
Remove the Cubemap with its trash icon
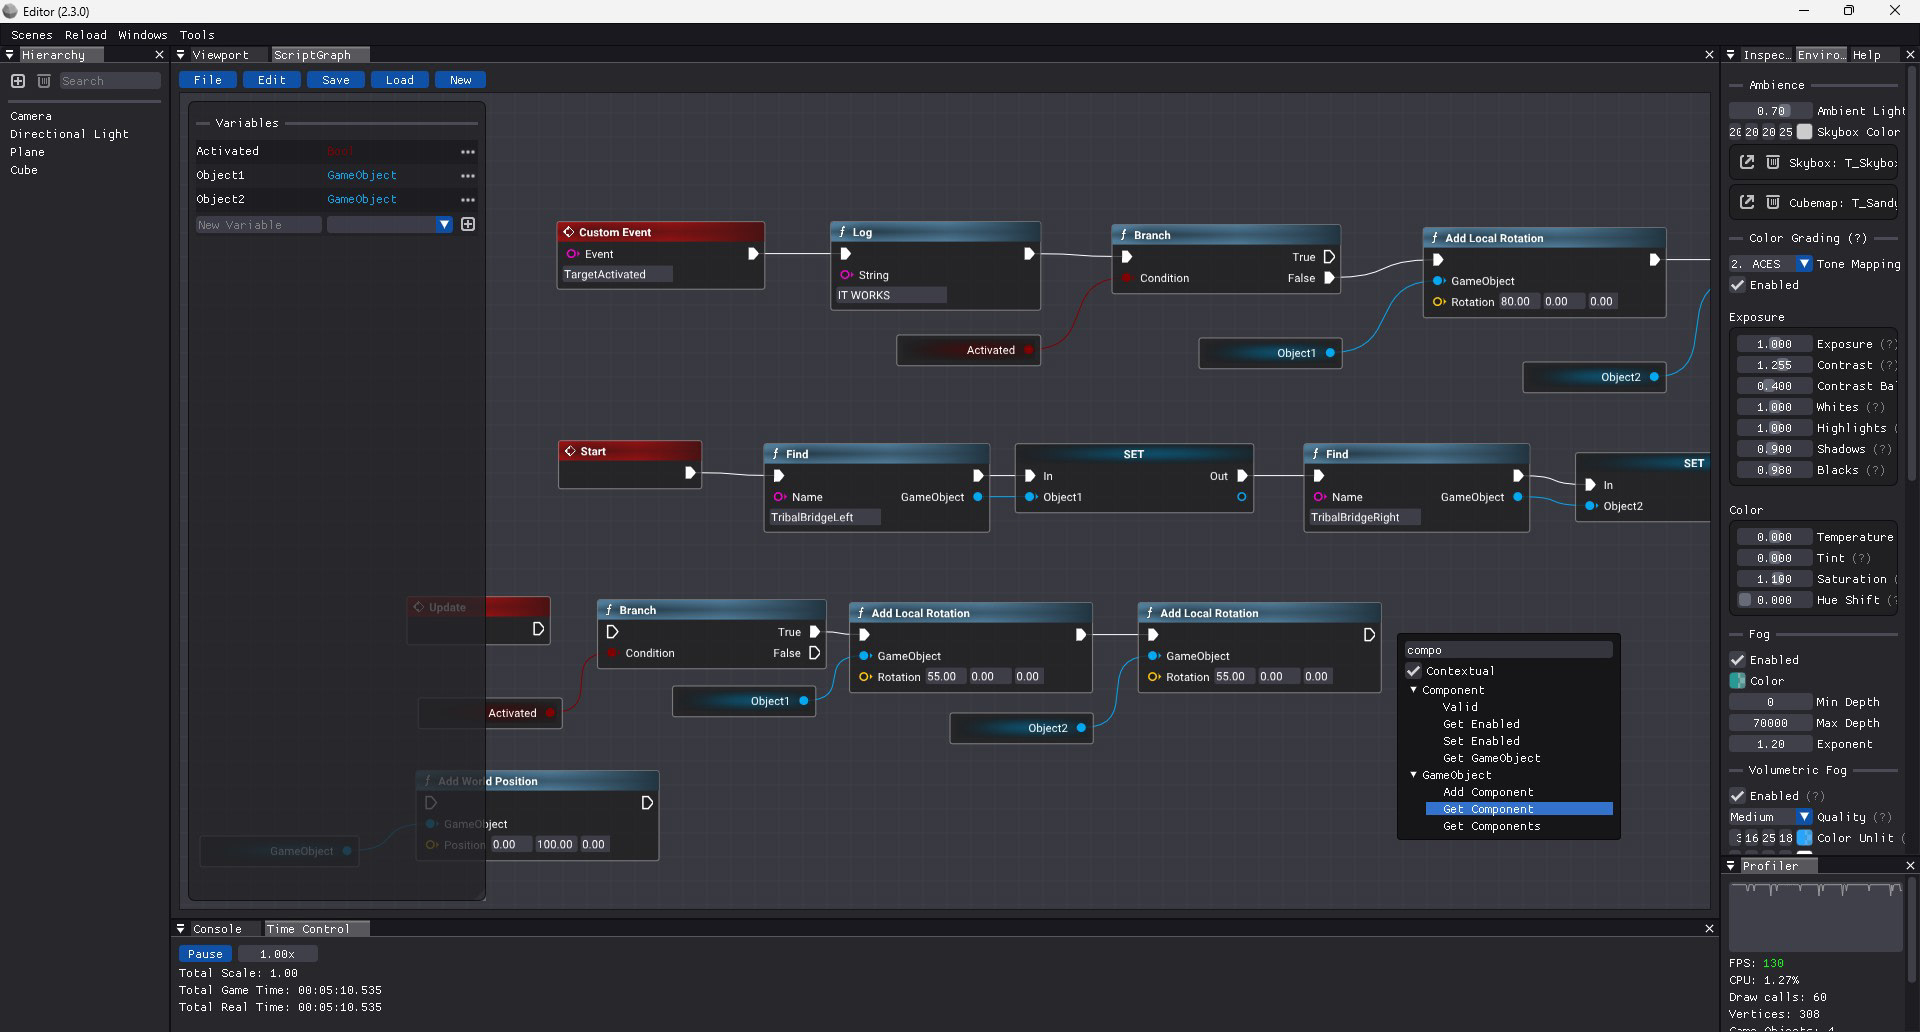tap(1772, 202)
